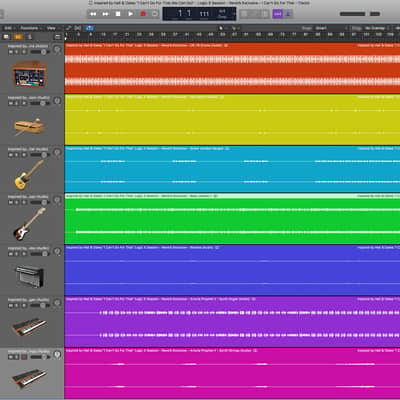Image resolution: width=400 pixels, height=400 pixels.
Task: Click the track header configuration icon
Action: (58, 37)
